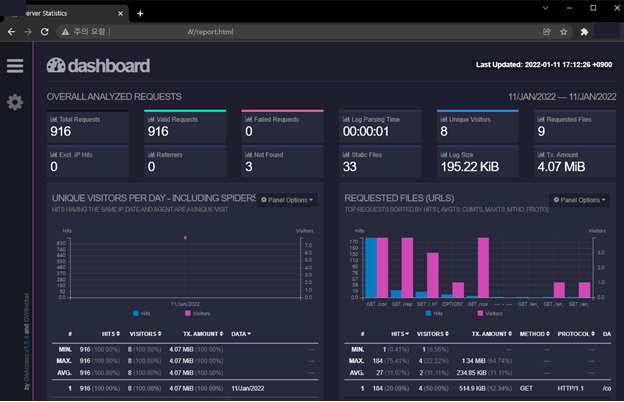The width and height of the screenshot is (624, 402).
Task: Select the Server Statistics browser tab
Action: tap(60, 12)
